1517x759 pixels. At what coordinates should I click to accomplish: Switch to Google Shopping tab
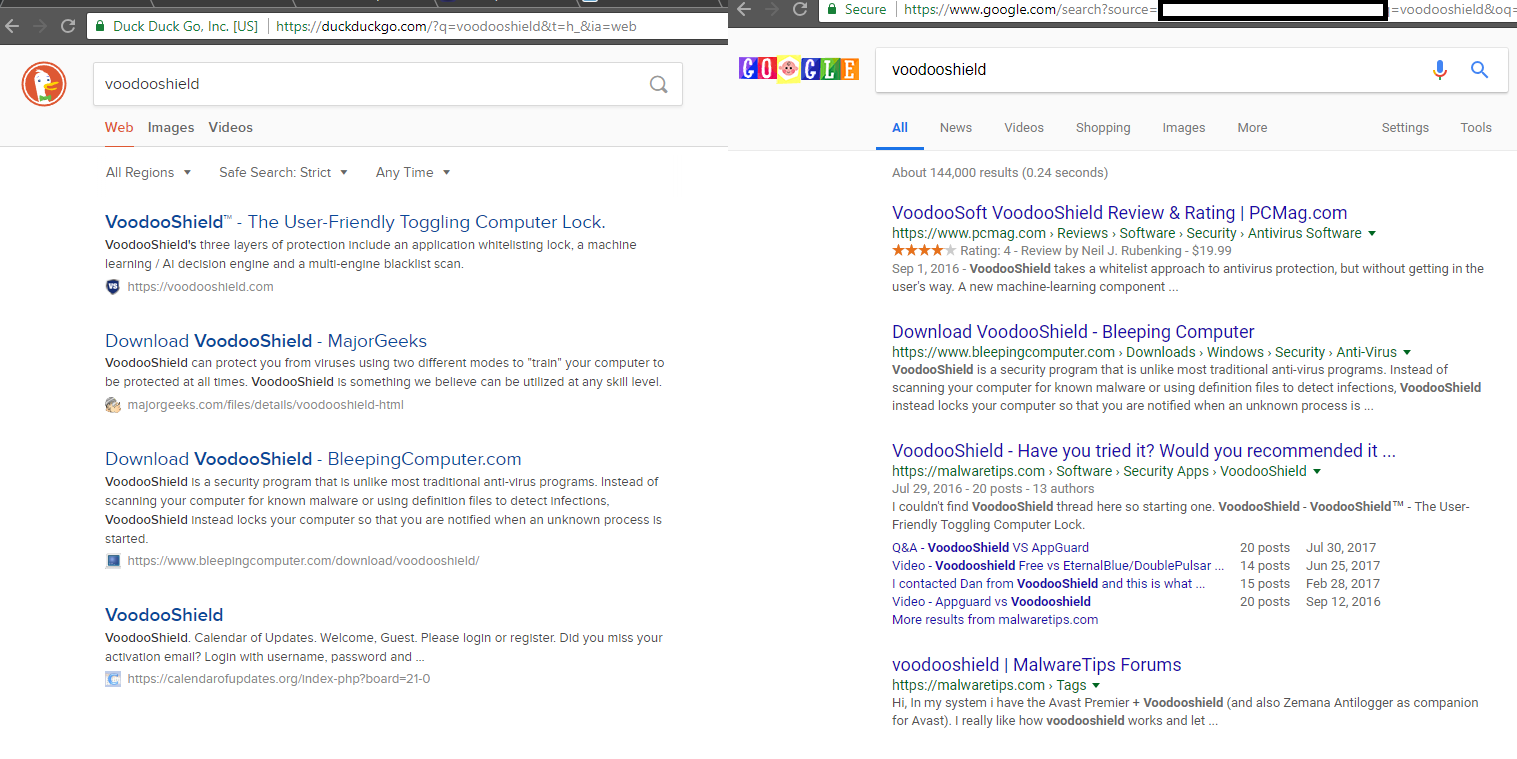[x=1103, y=127]
